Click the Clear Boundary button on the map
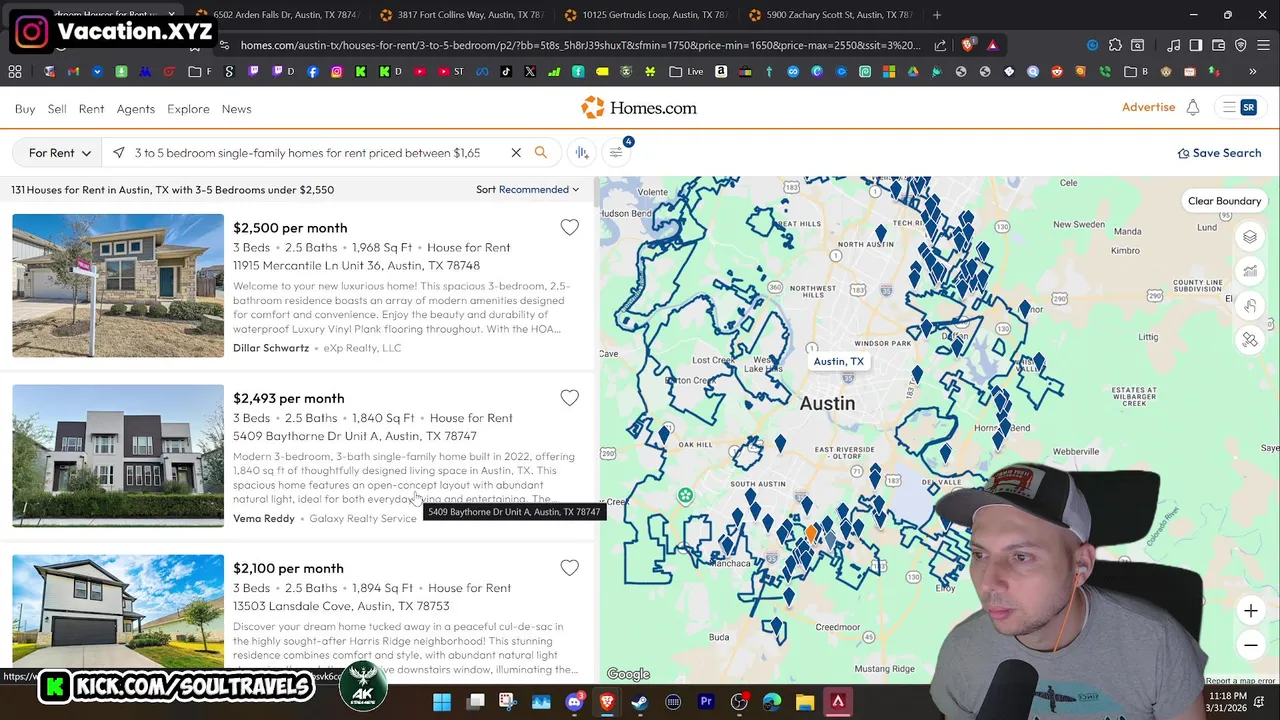The height and width of the screenshot is (720, 1280). point(1224,201)
